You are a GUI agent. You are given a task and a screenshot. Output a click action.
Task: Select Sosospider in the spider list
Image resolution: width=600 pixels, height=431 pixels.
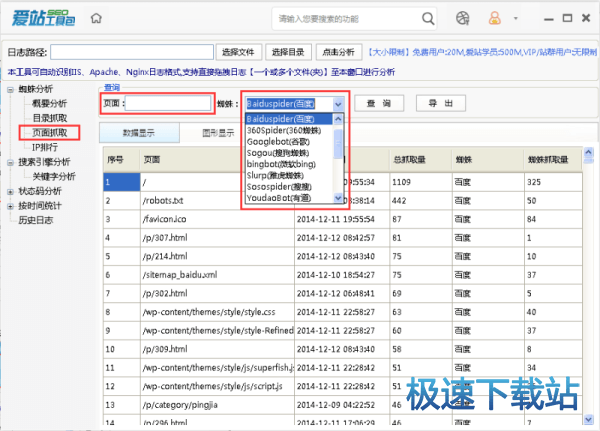pos(289,187)
